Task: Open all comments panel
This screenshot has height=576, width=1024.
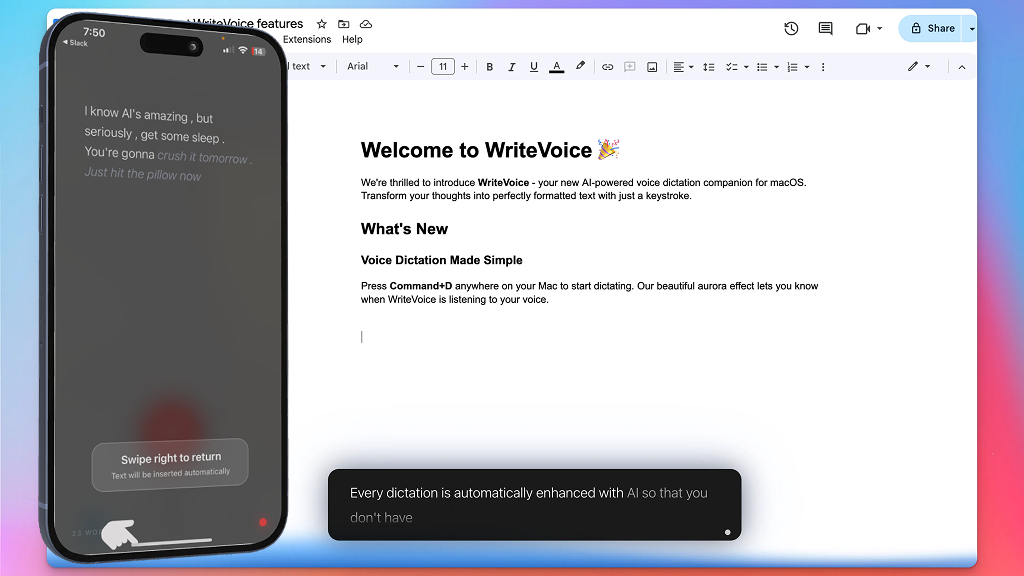Action: point(824,28)
